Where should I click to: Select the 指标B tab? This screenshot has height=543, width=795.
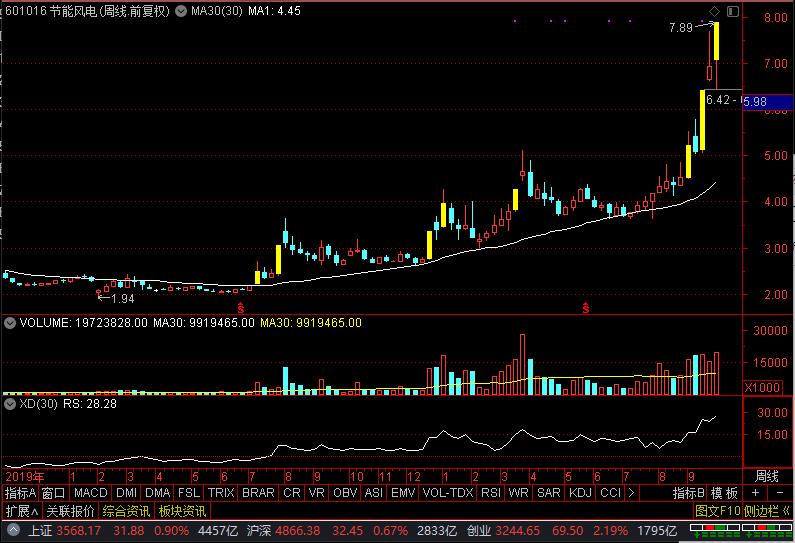click(689, 493)
